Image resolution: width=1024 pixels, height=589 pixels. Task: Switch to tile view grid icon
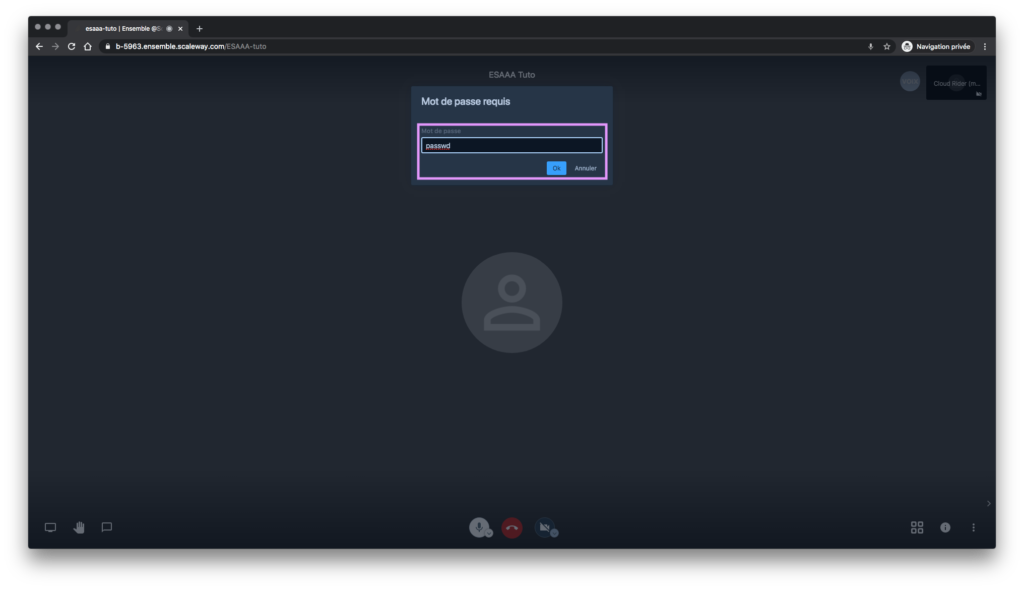[x=917, y=528]
